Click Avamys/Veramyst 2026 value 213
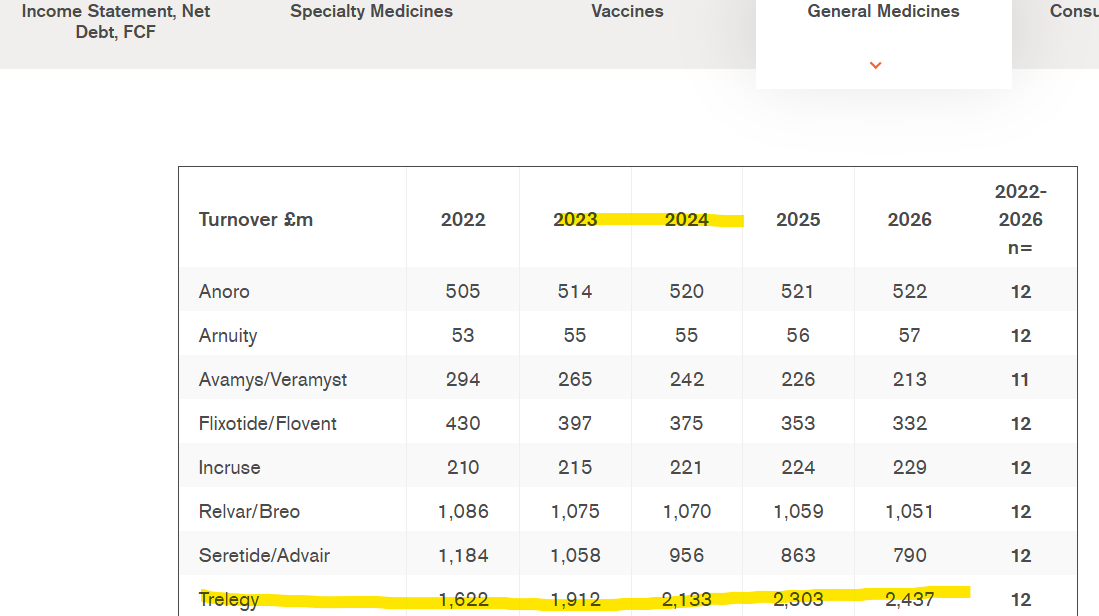Screen dimensions: 1099x616 tap(909, 380)
